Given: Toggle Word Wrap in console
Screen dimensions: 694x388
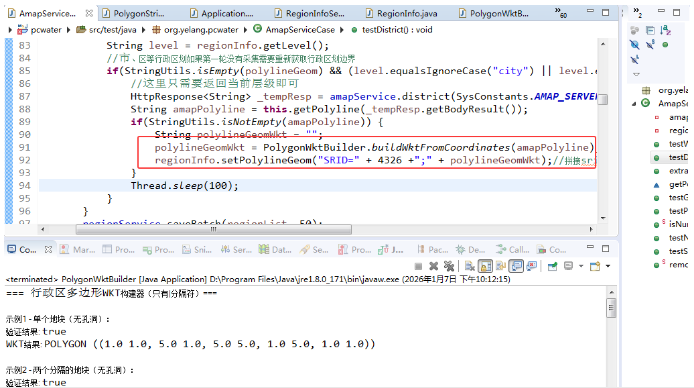Looking at the screenshot, I should (501, 266).
